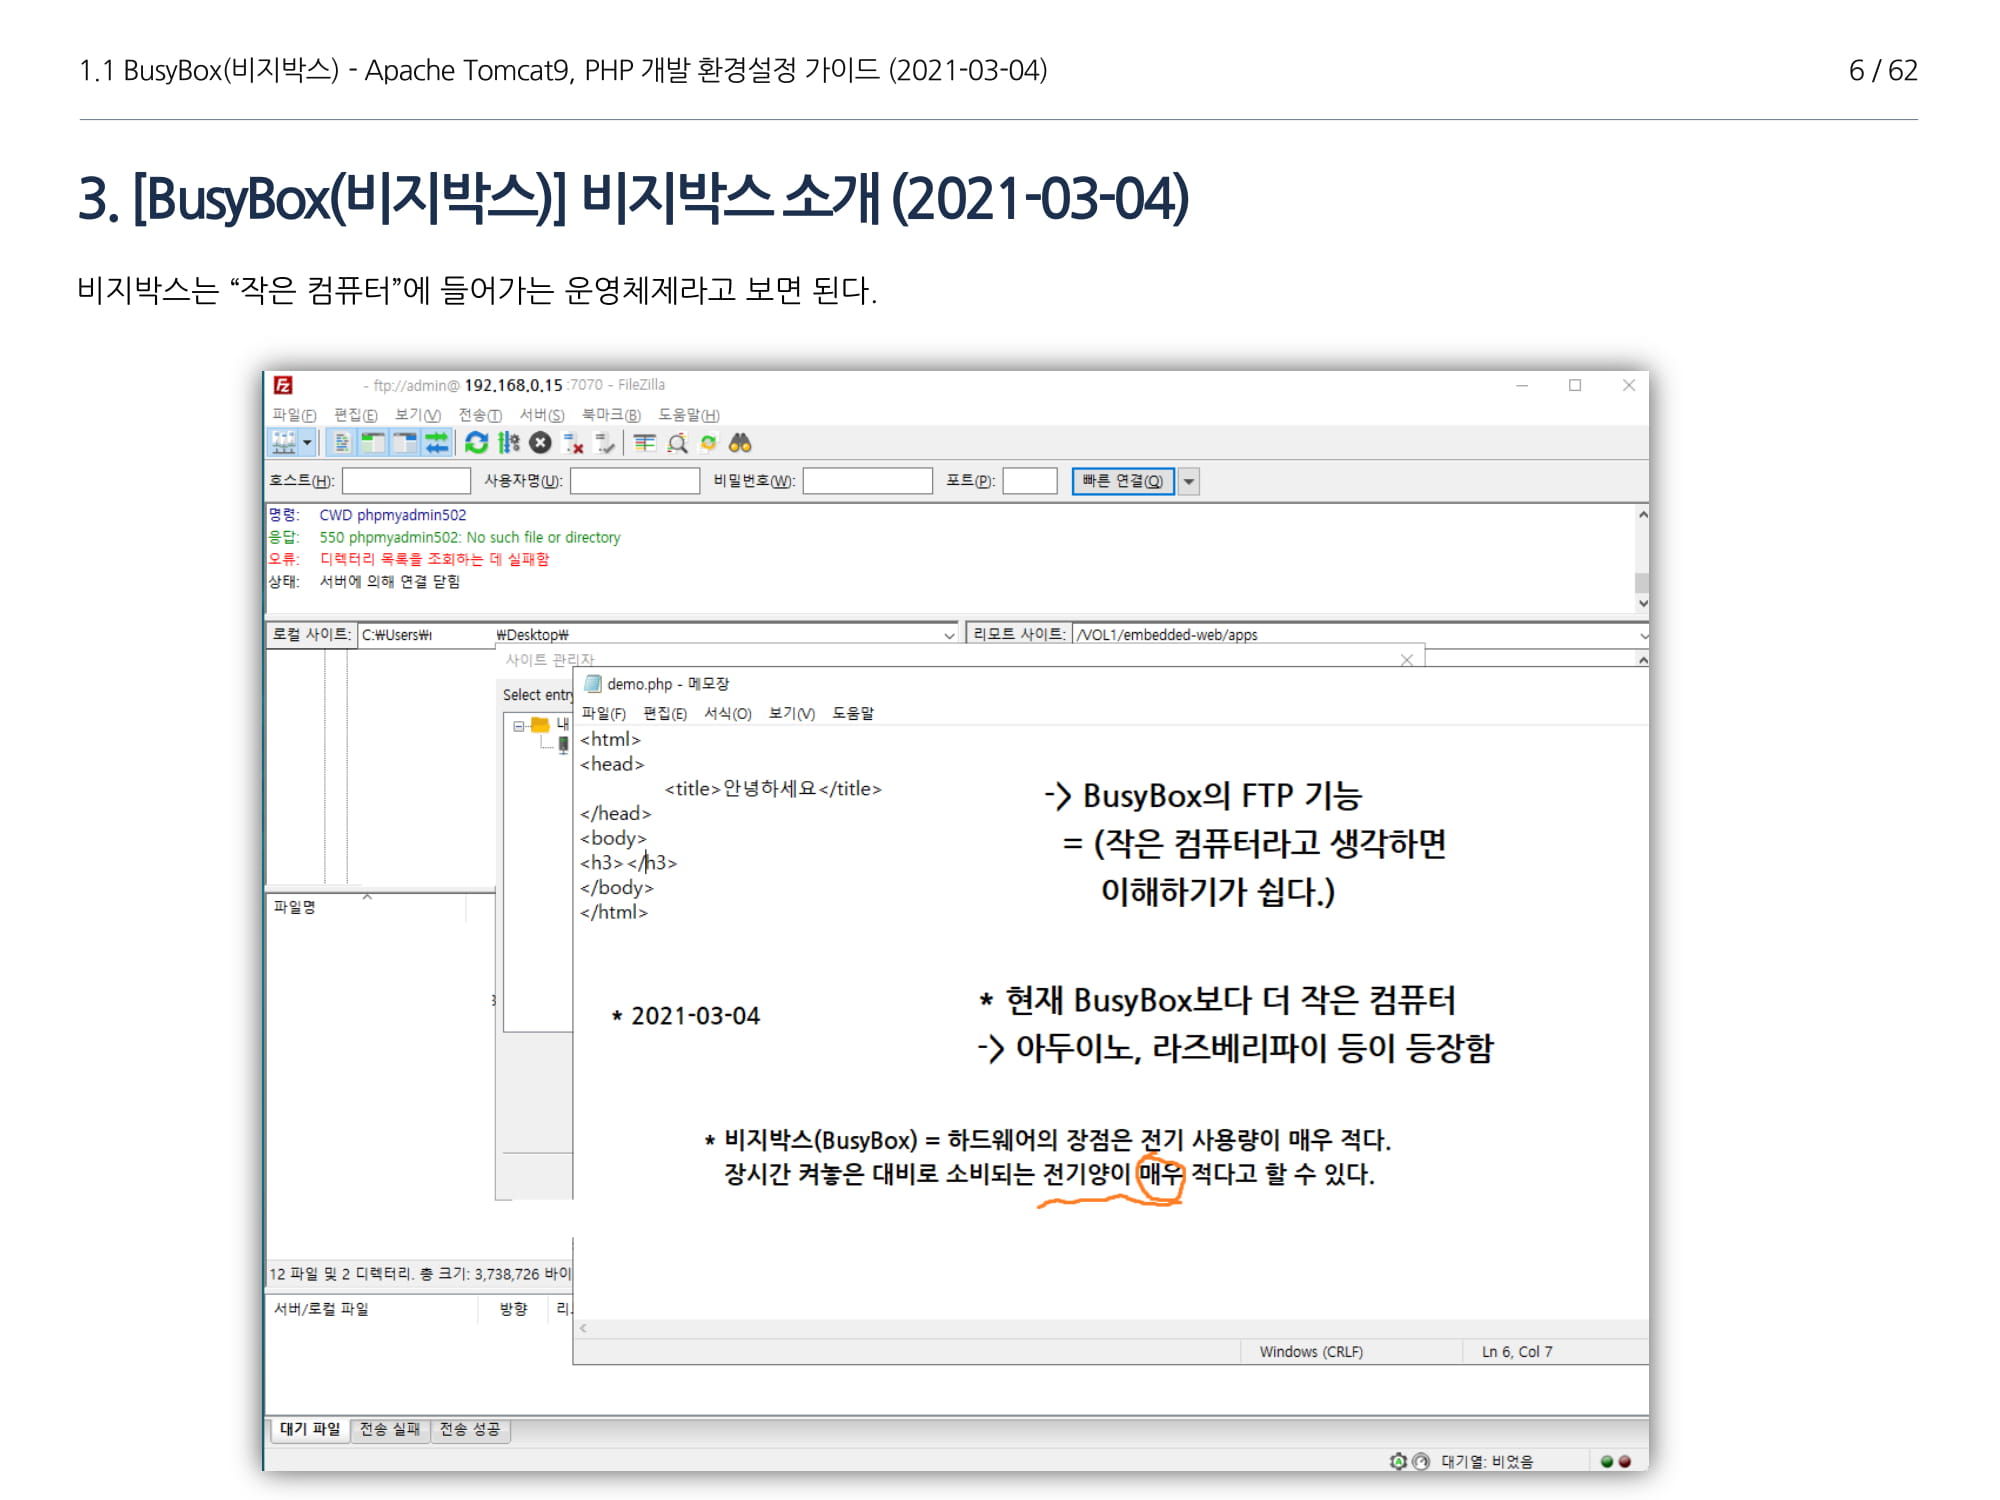Toggle transfer queue display icon
The height and width of the screenshot is (1500, 2000).
click(437, 442)
